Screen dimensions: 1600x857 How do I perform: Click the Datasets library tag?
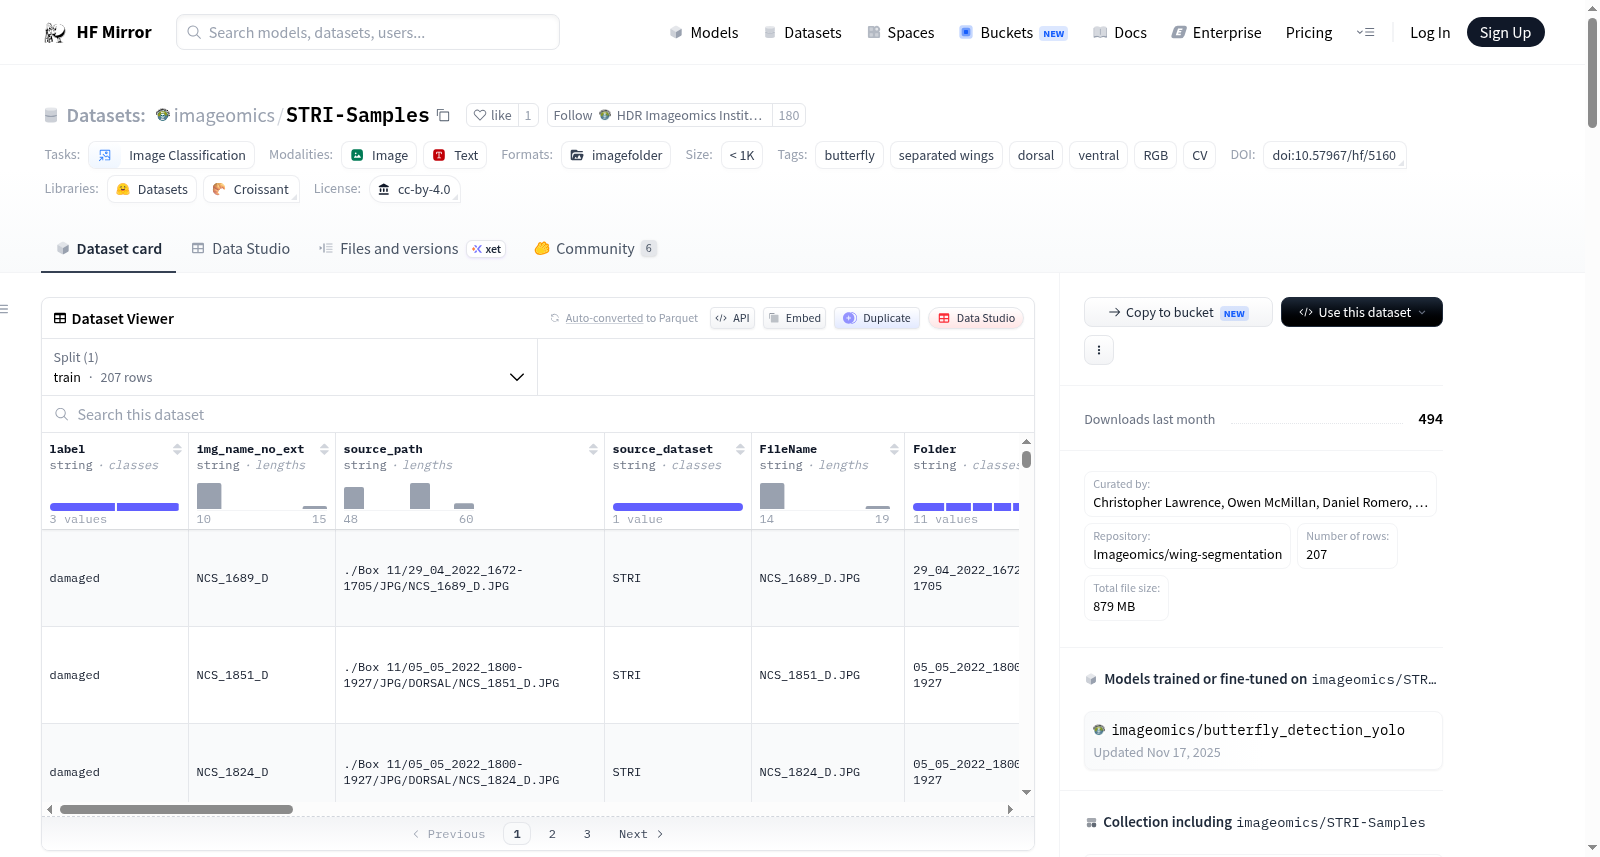pos(152,189)
